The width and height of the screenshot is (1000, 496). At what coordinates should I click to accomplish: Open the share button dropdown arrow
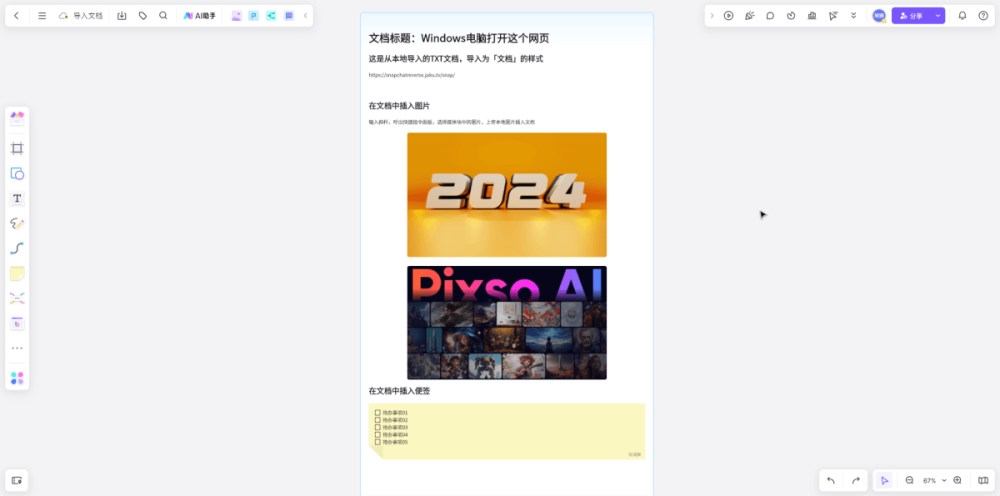938,16
